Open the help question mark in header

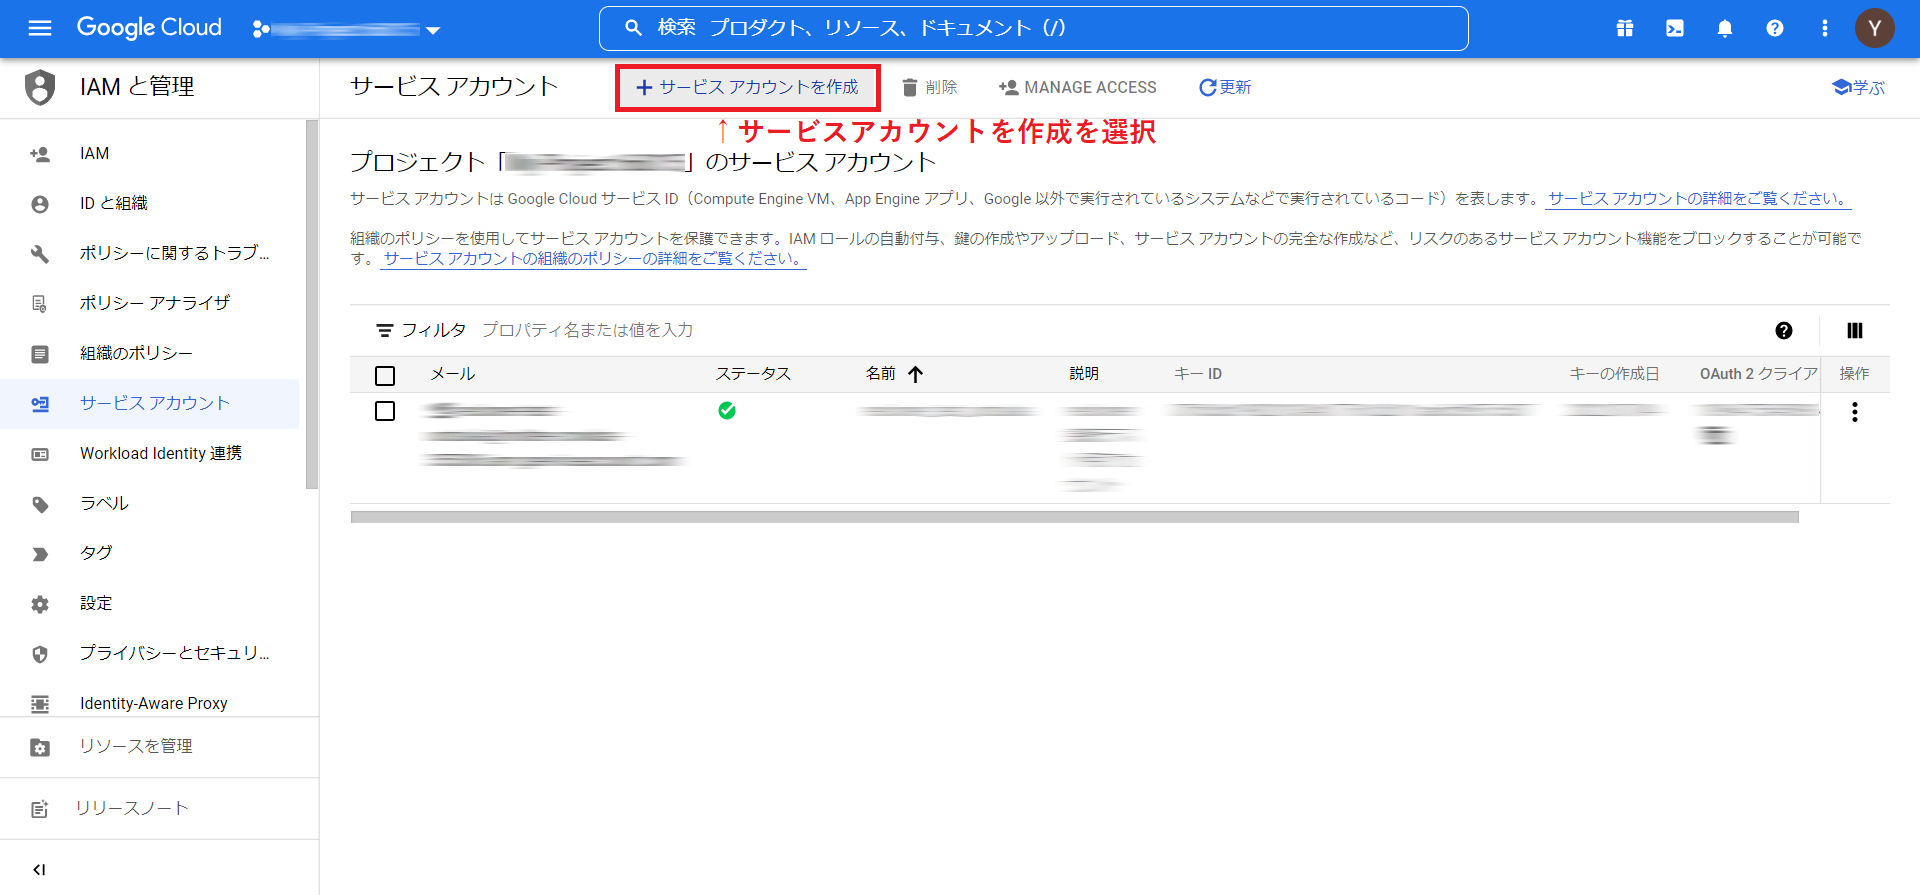[x=1775, y=28]
